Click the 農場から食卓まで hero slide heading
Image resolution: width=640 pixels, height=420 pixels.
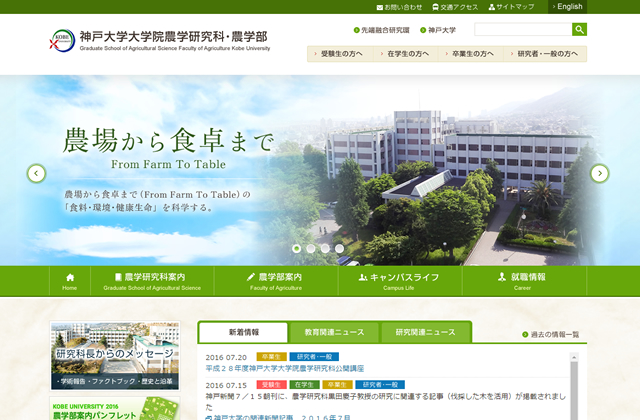(168, 140)
